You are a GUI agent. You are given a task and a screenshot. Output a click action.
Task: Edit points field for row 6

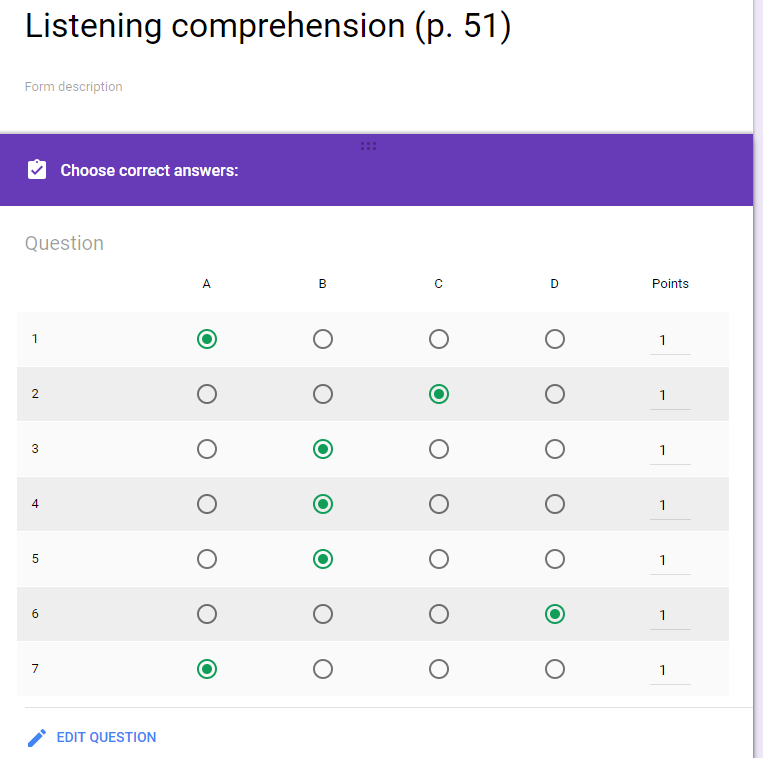[x=669, y=616]
